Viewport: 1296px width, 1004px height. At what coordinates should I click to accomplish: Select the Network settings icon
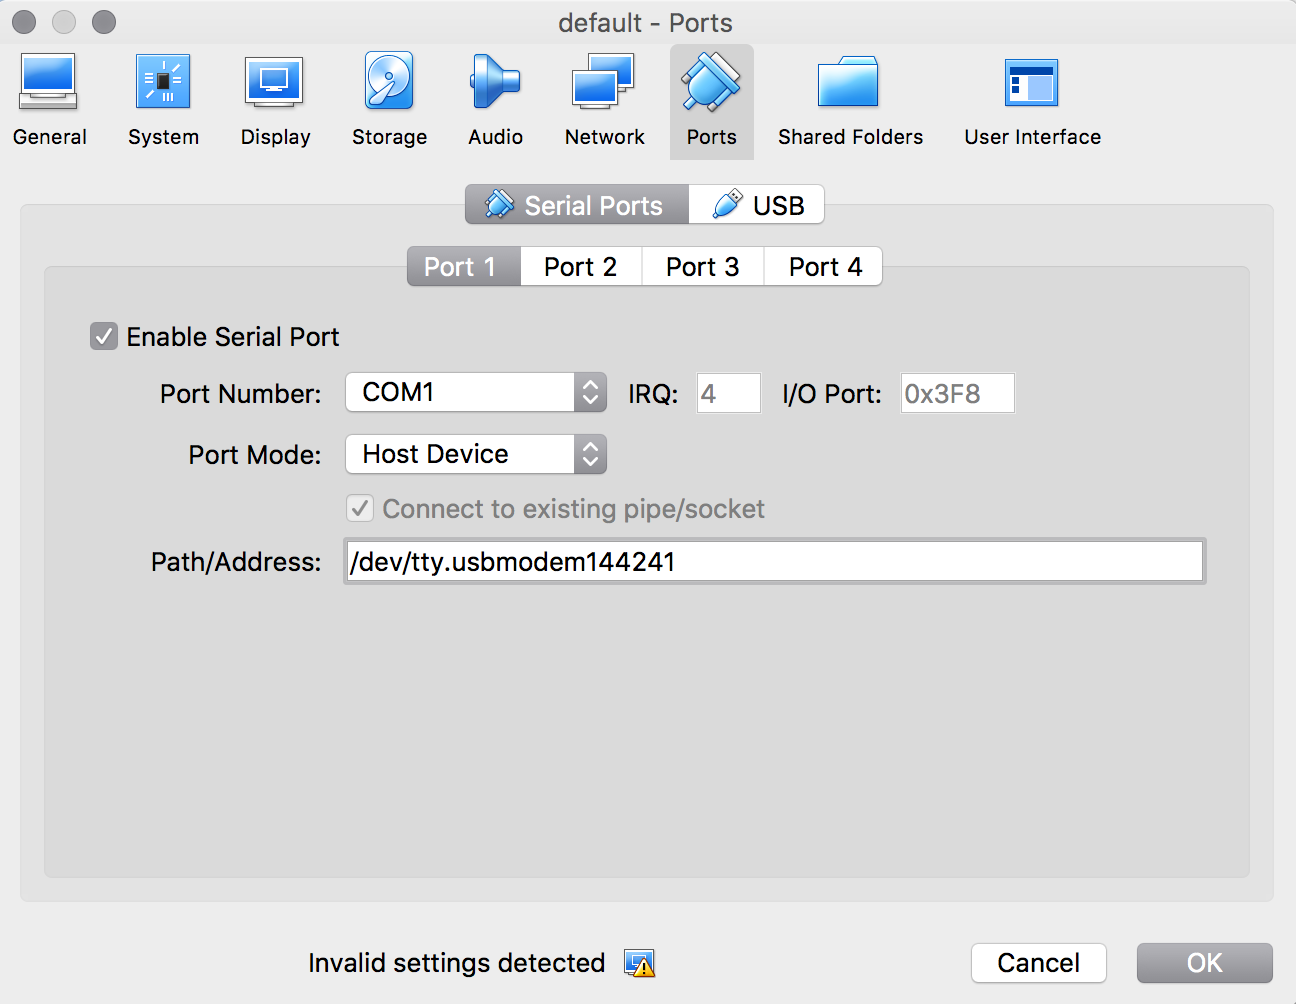[x=604, y=95]
